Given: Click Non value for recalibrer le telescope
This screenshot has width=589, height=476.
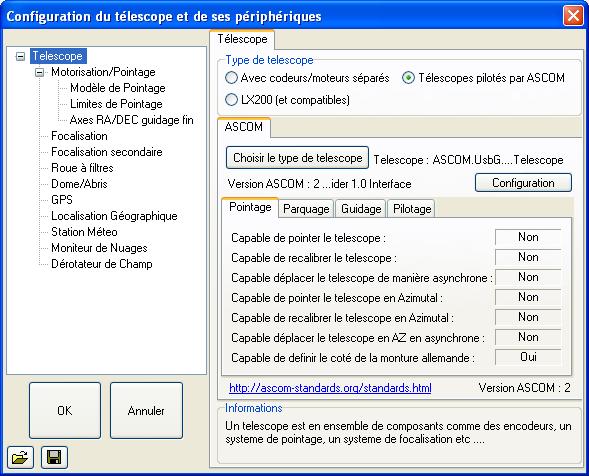Looking at the screenshot, I should (x=528, y=257).
